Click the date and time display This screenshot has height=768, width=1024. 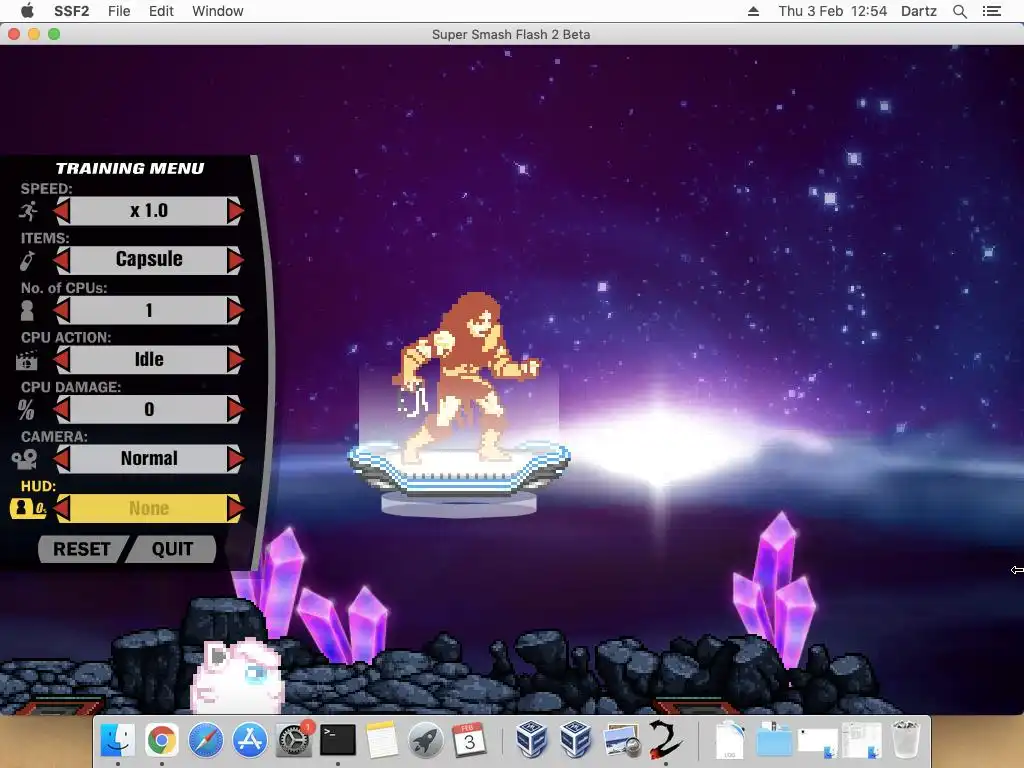[x=833, y=11]
